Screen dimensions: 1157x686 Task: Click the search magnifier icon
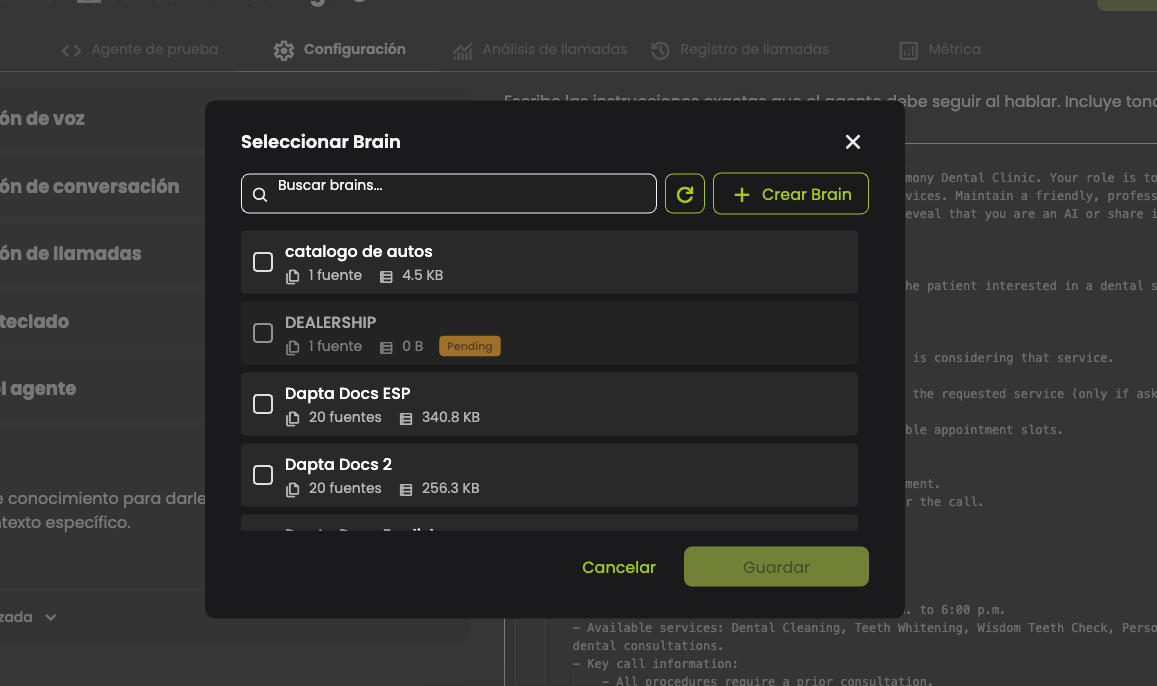260,195
